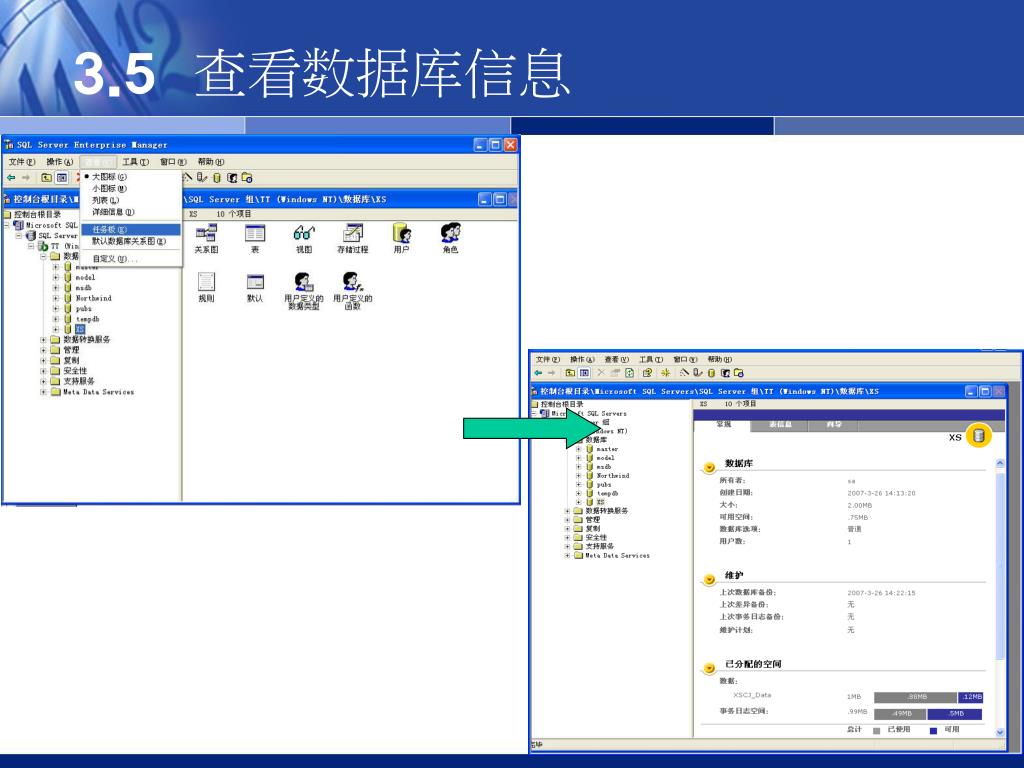
Task: Open the 用户定义的数据类型 icon
Action: 304,291
